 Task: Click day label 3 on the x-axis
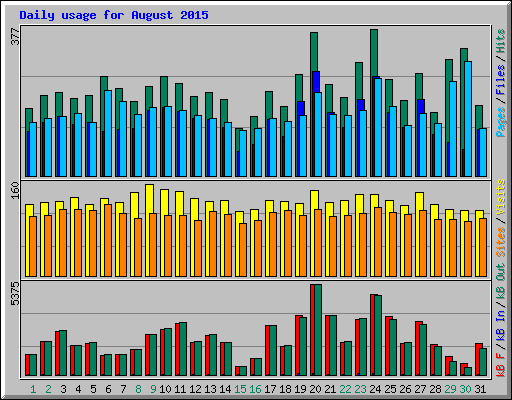point(63,389)
